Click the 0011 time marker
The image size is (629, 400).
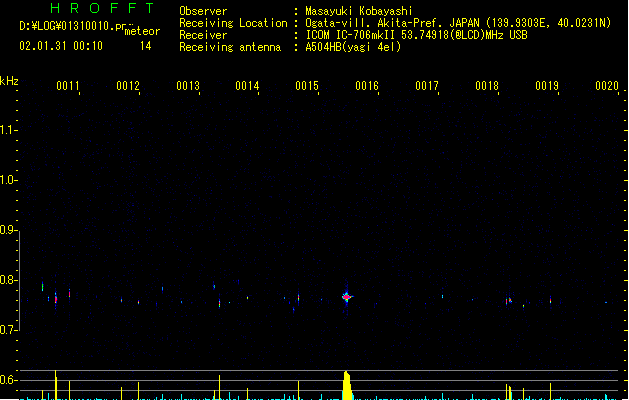point(68,86)
